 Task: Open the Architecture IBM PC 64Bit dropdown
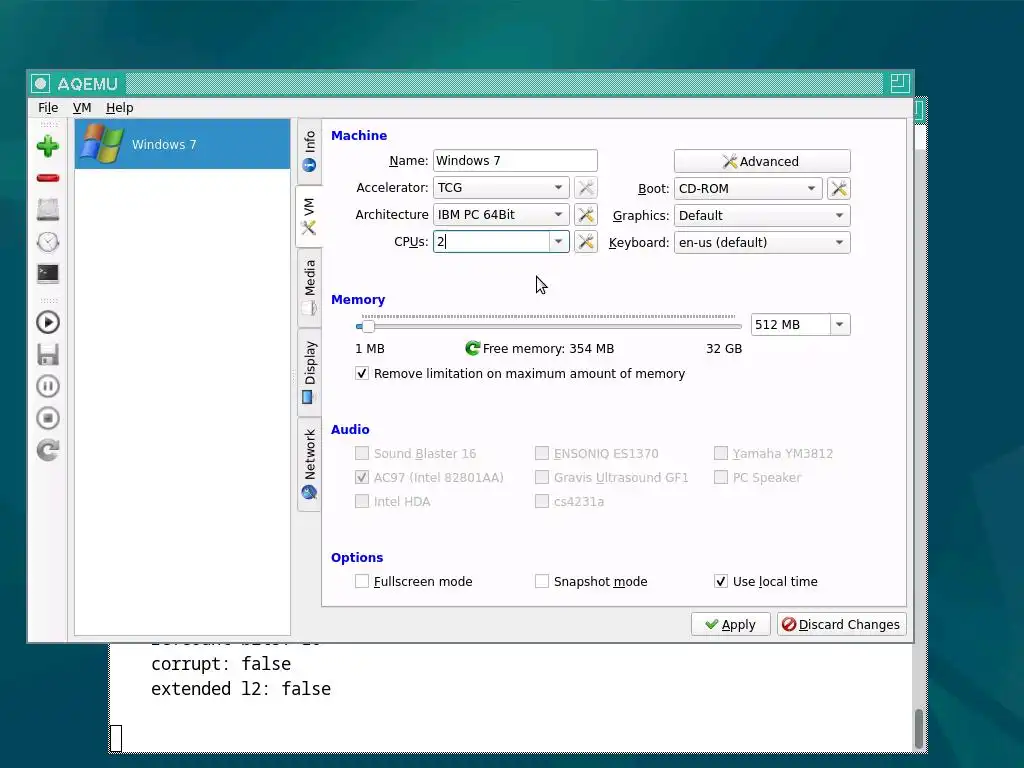click(x=501, y=215)
